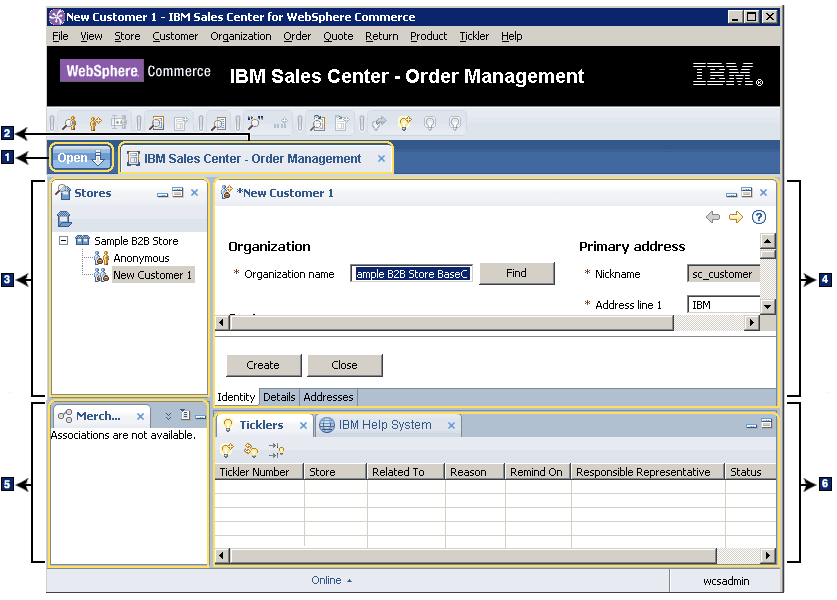837x600 pixels.
Task: Open the File menu
Action: point(60,36)
